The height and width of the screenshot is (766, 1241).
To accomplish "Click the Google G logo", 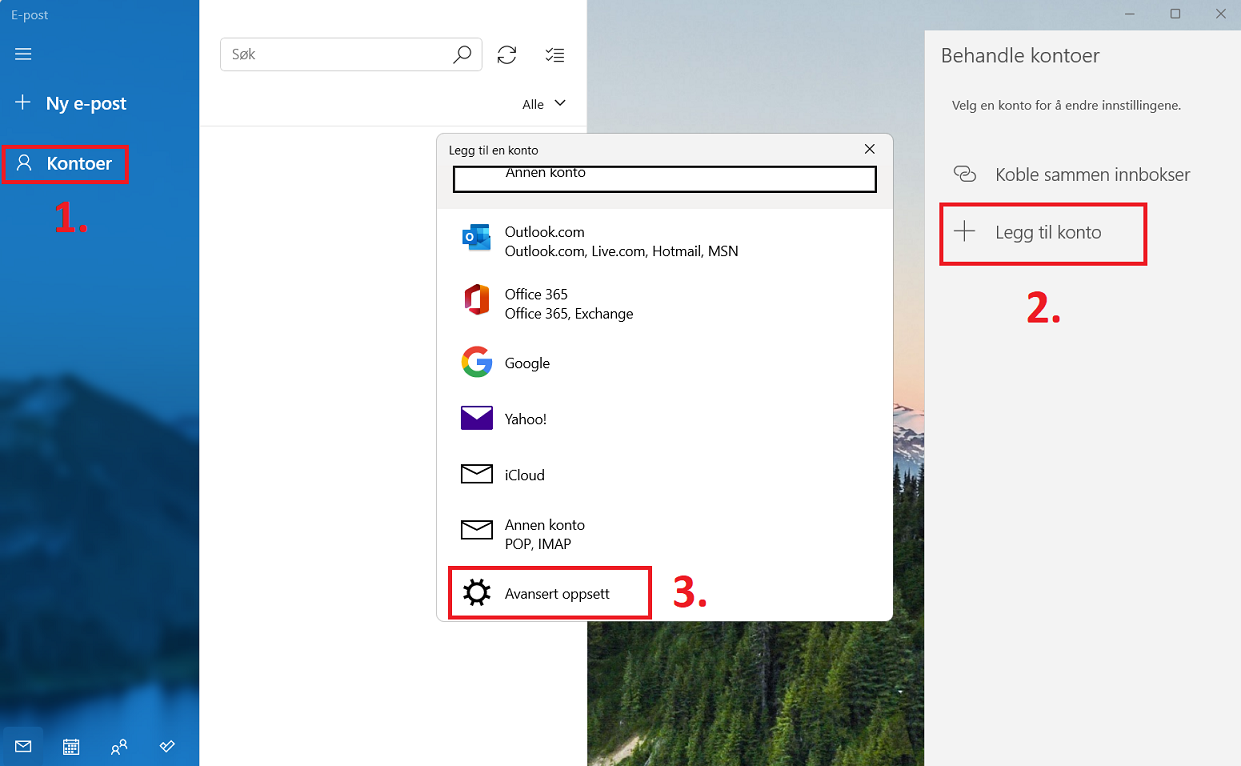I will pos(477,362).
